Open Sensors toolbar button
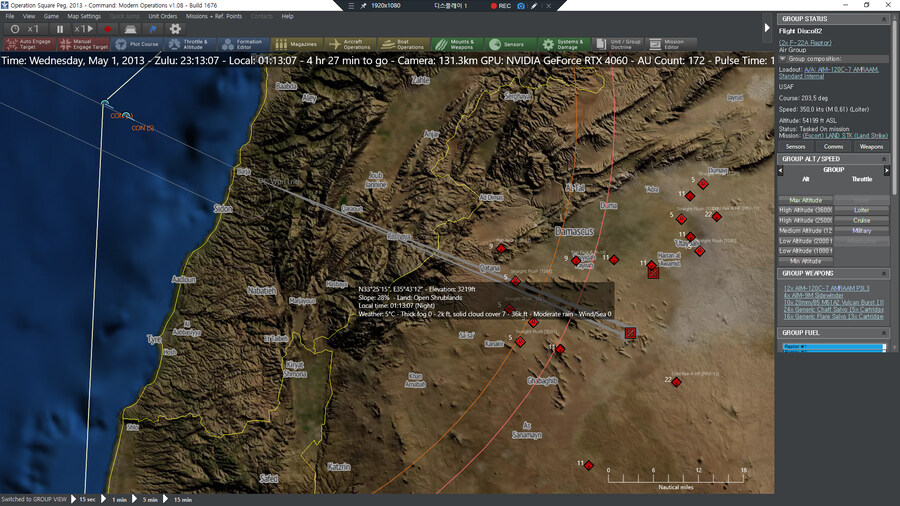 coord(510,44)
